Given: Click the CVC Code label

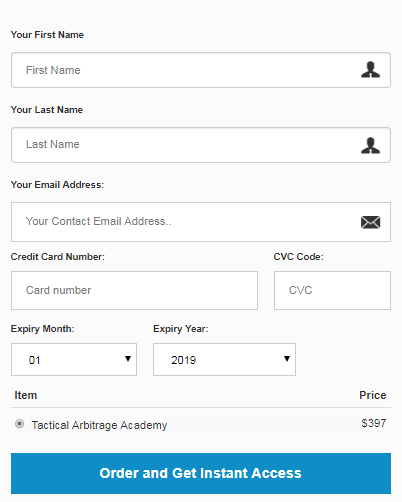Looking at the screenshot, I should [x=299, y=257].
